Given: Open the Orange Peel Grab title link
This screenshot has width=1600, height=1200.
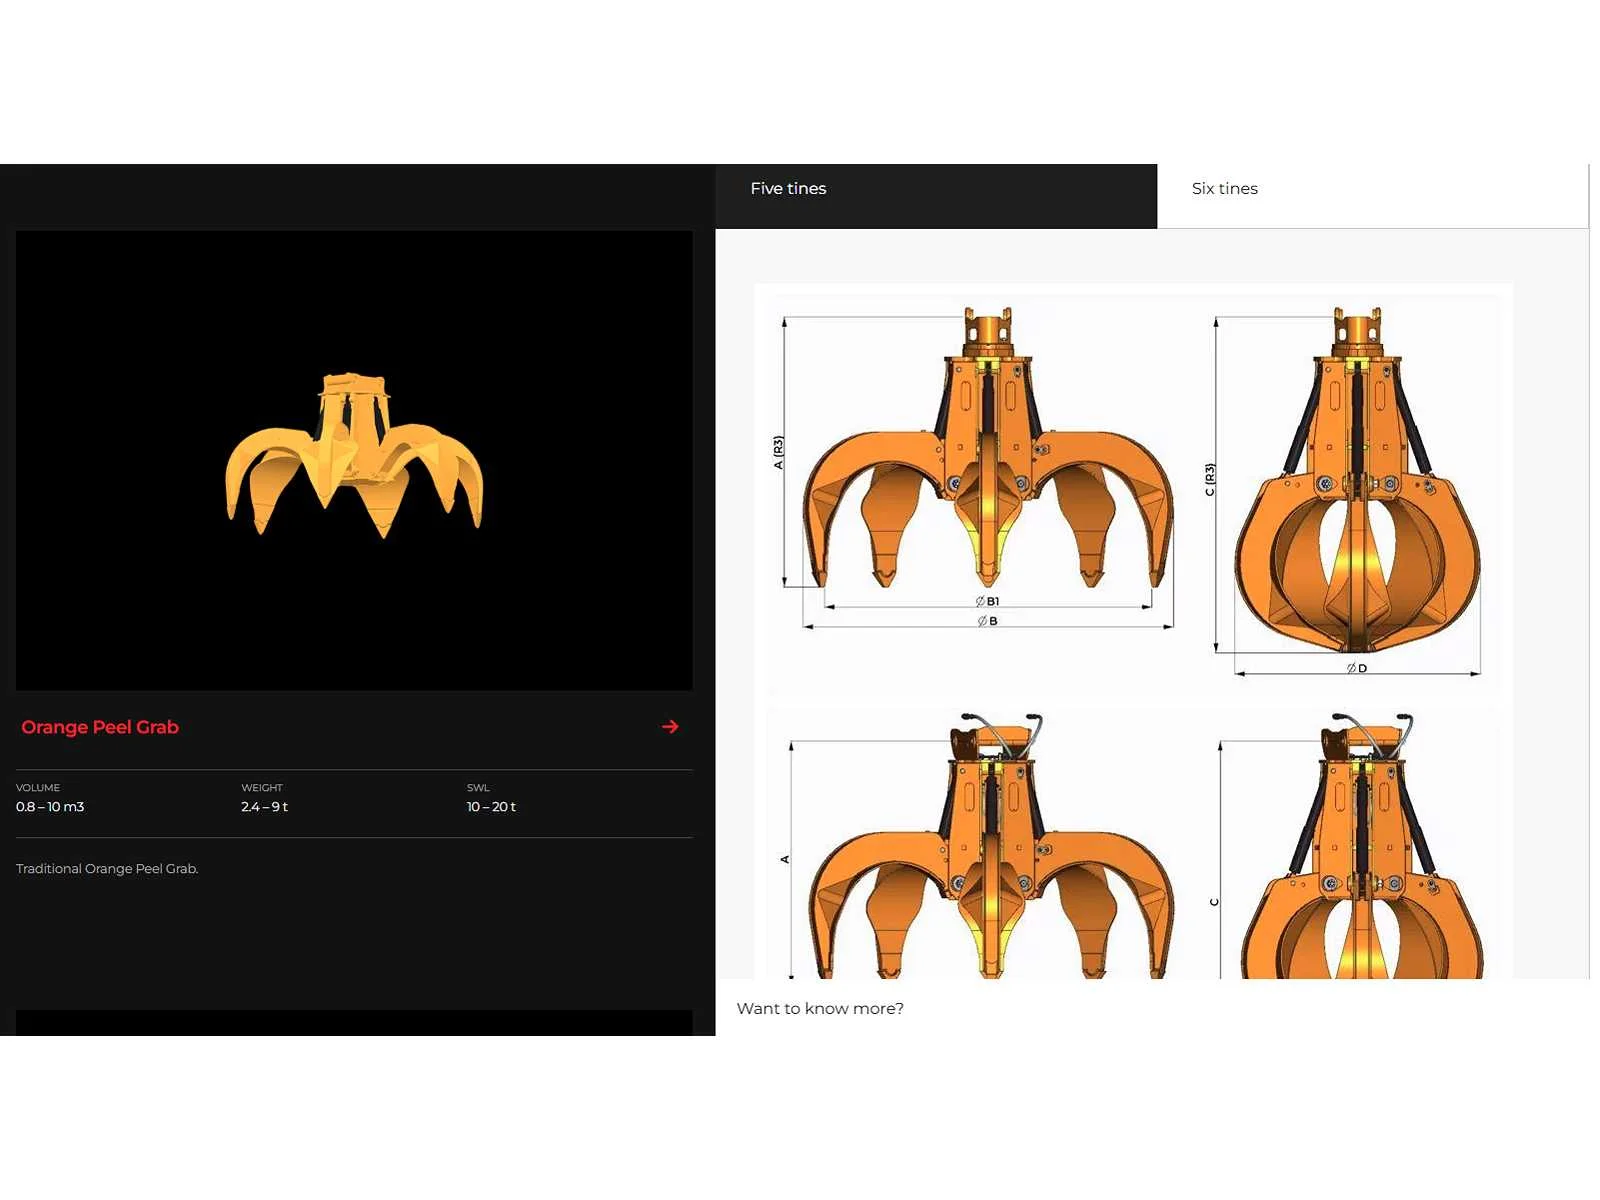Looking at the screenshot, I should (x=100, y=727).
